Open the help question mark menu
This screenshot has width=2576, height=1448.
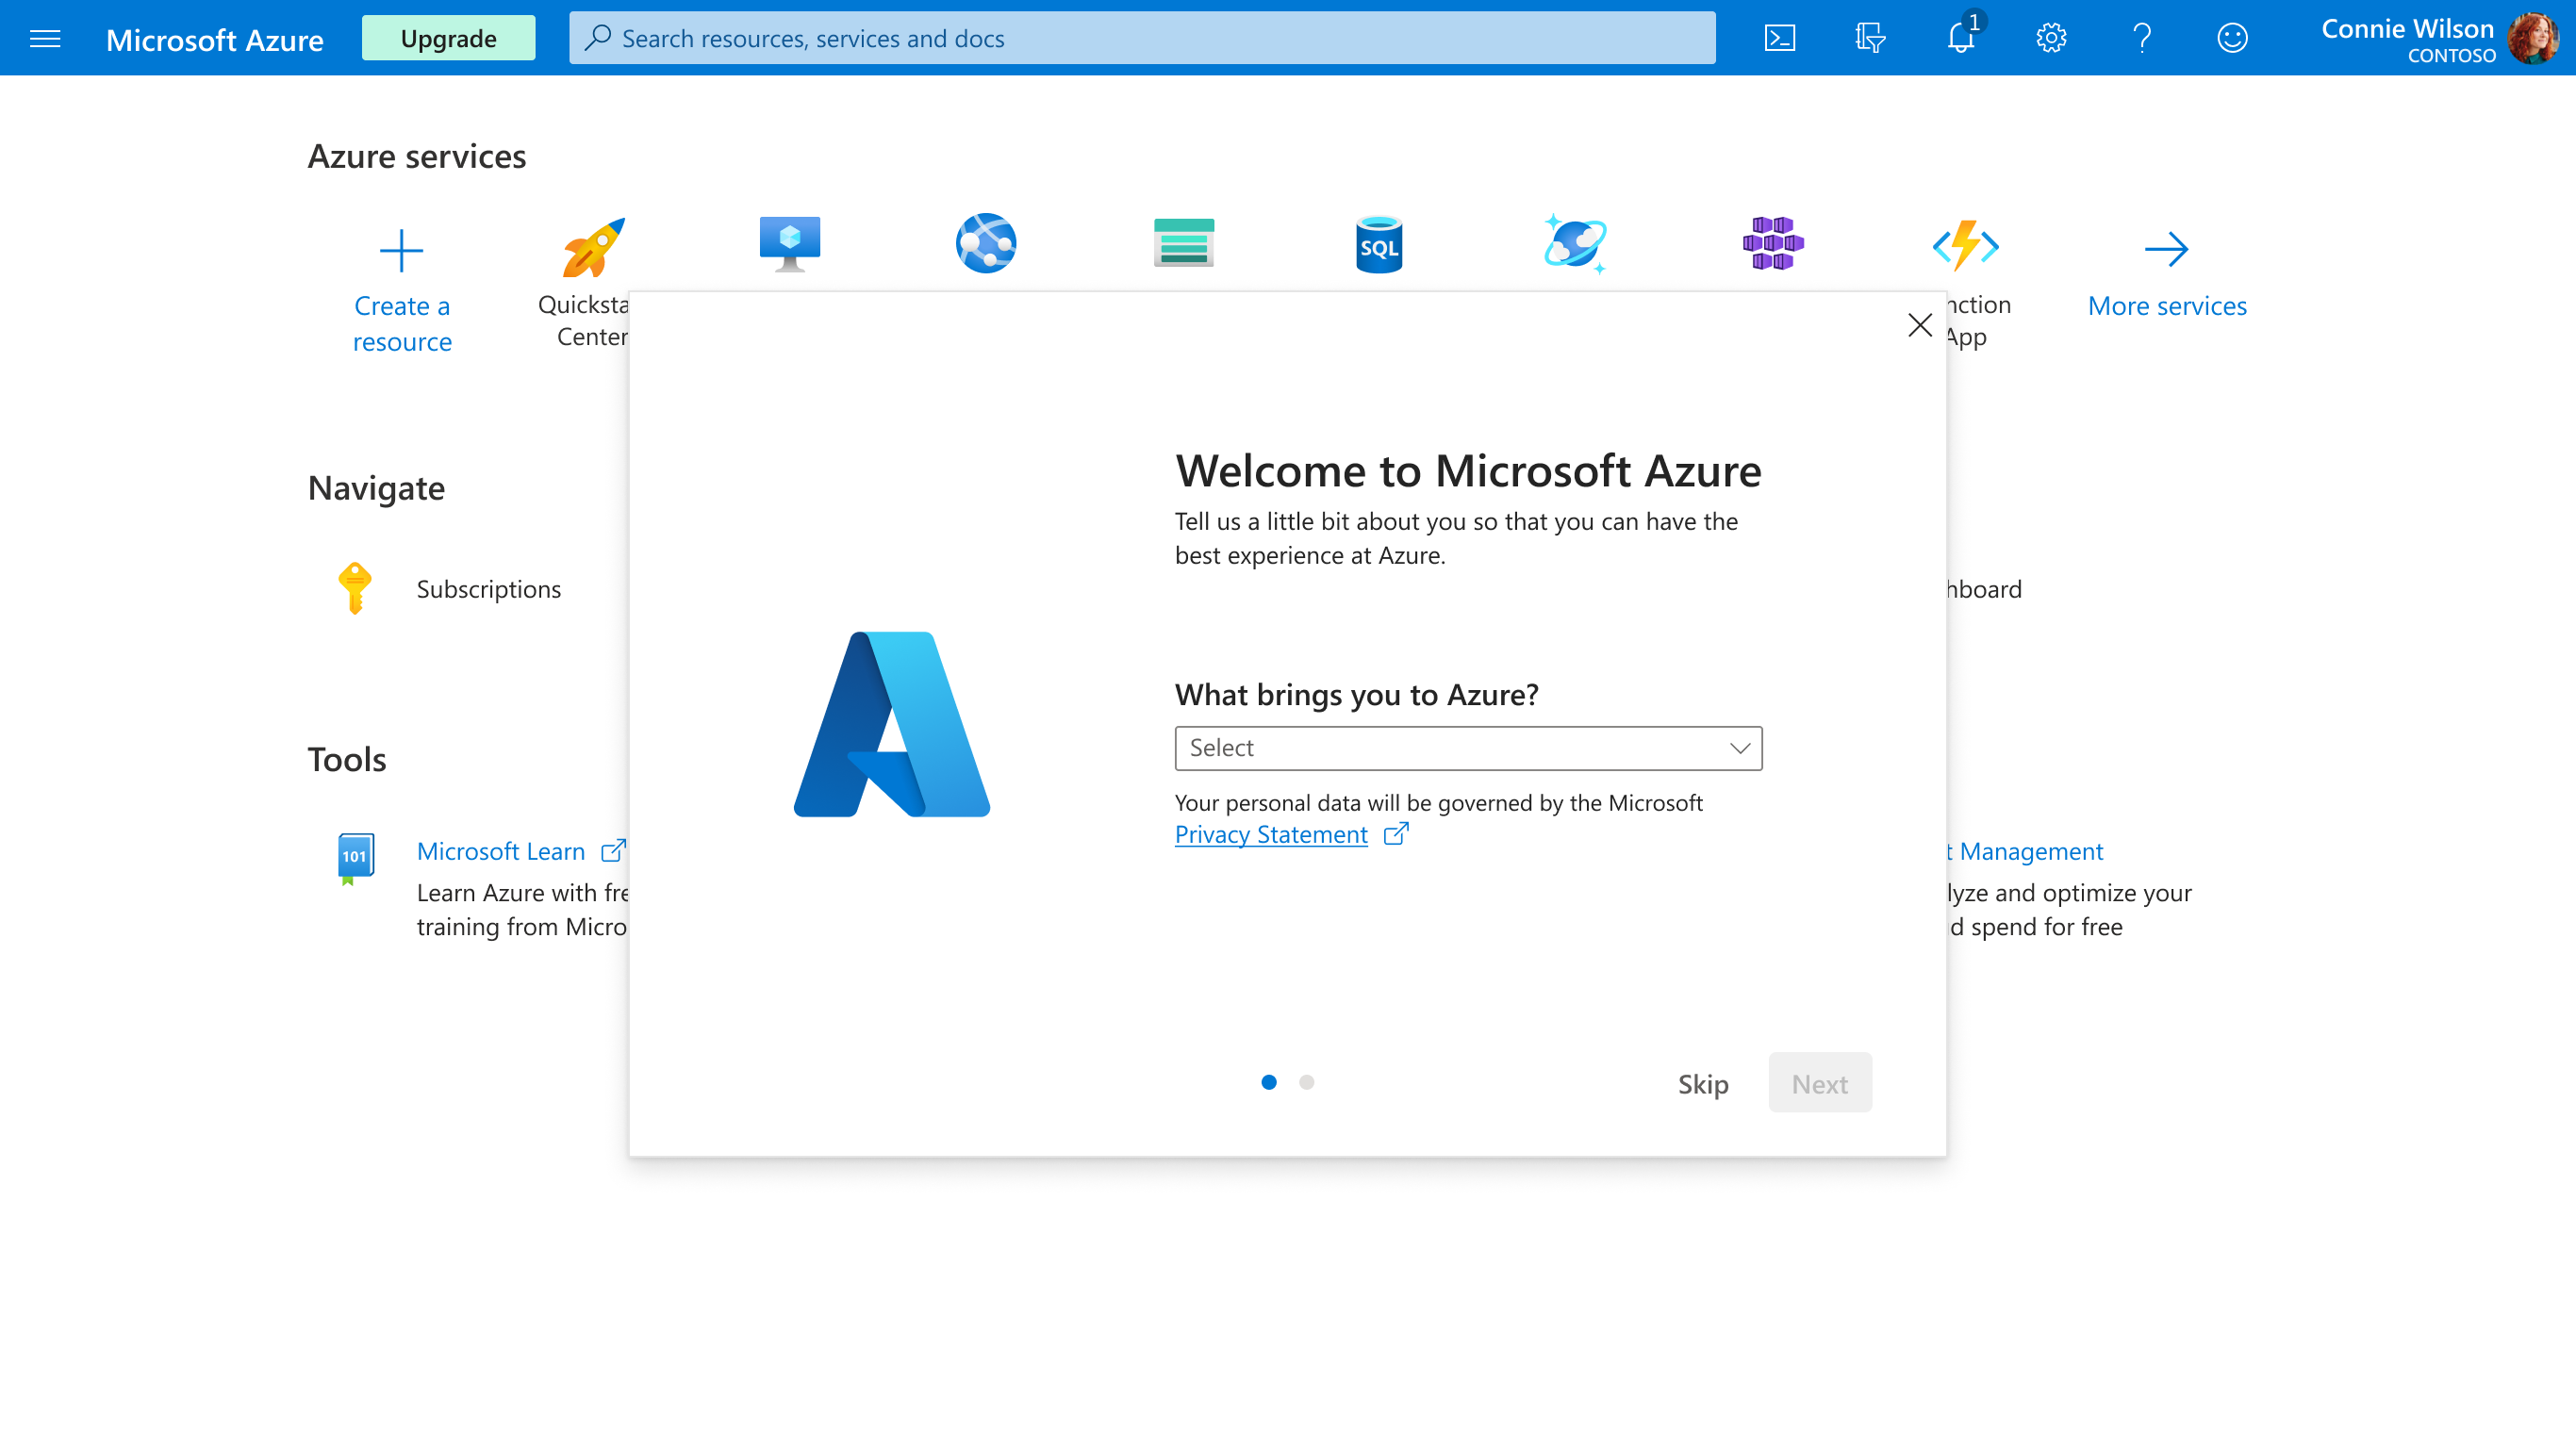2142,38
